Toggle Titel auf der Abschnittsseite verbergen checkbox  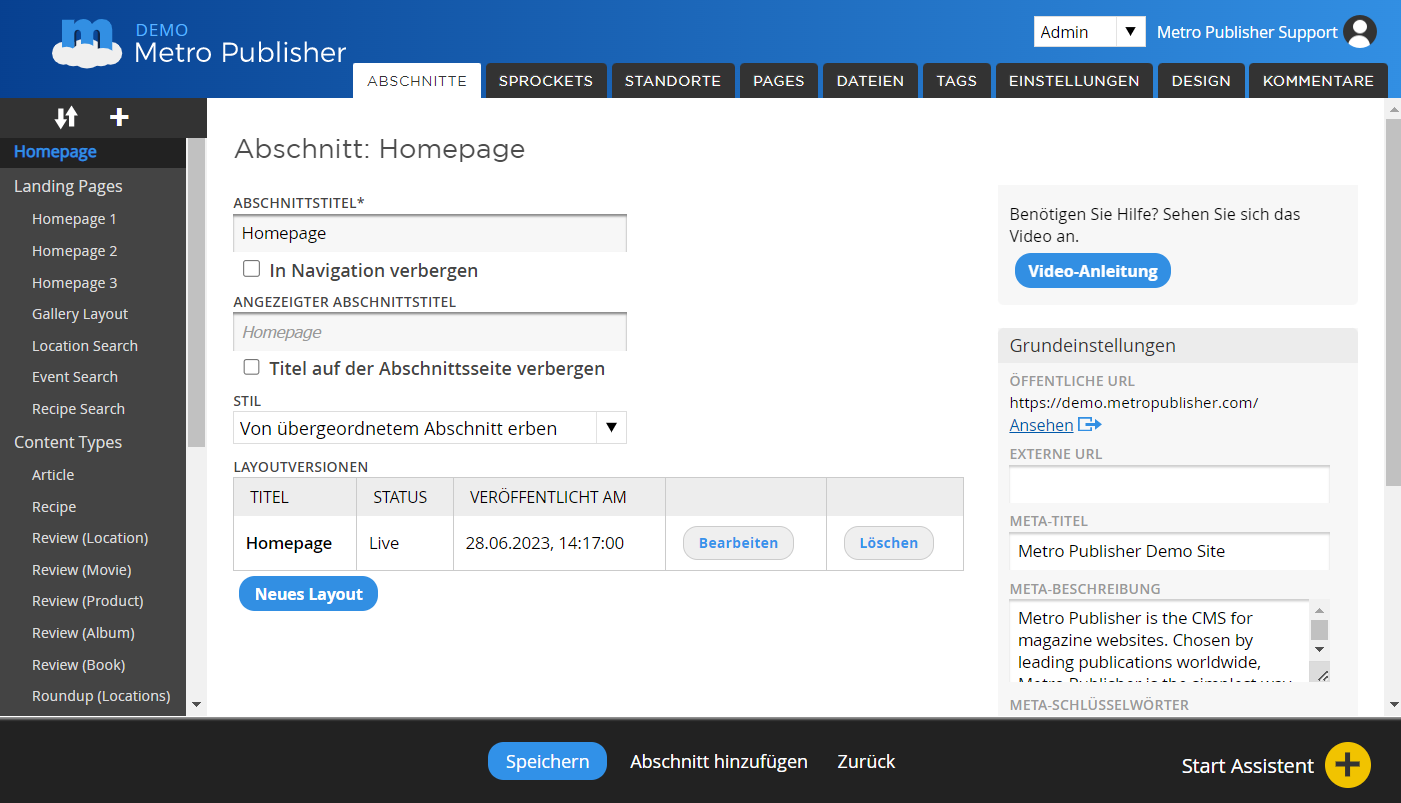(252, 367)
